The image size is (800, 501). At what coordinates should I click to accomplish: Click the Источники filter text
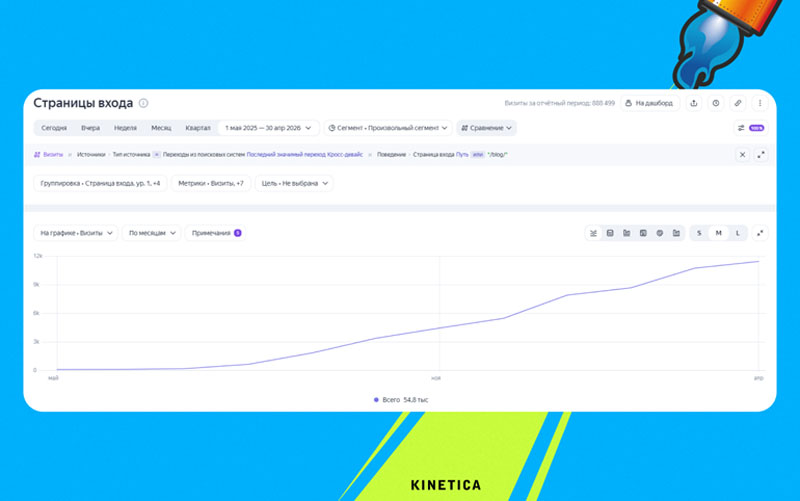(91, 155)
